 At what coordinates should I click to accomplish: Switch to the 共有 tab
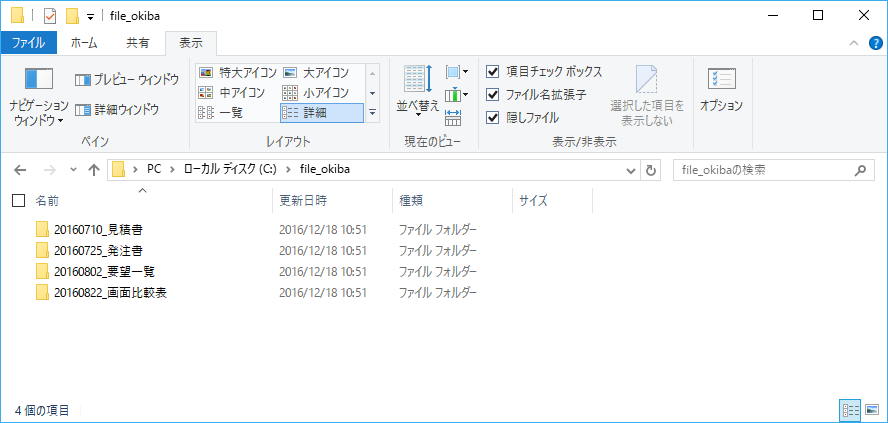coord(138,43)
